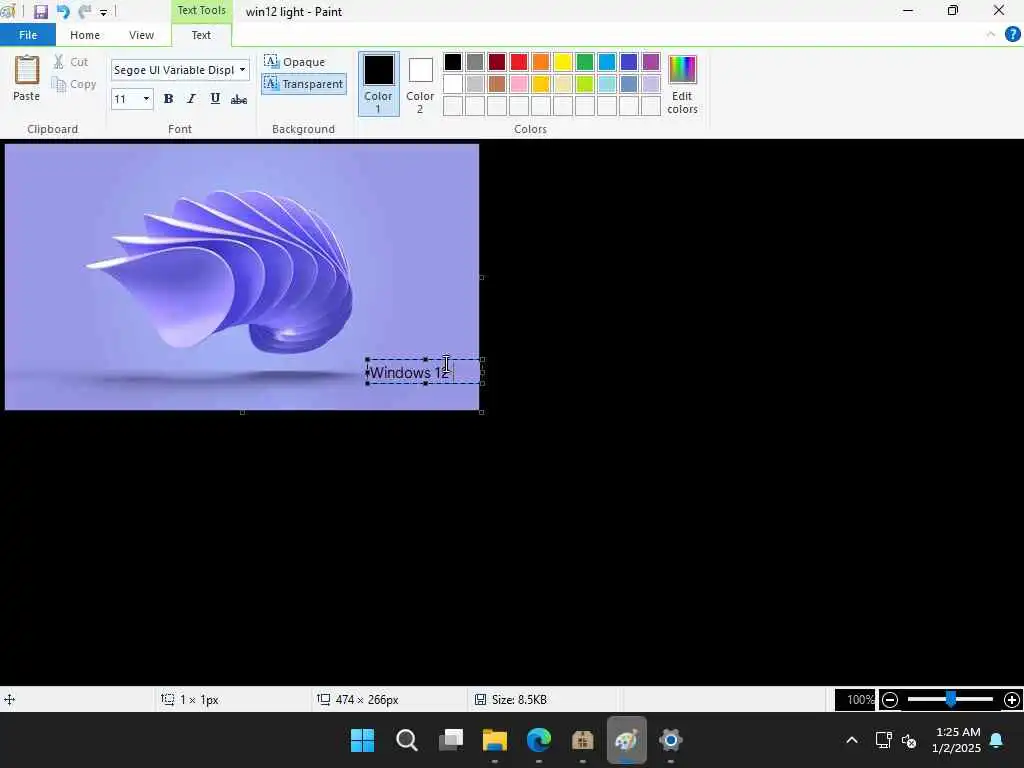
Task: Paste from clipboard
Action: (27, 78)
